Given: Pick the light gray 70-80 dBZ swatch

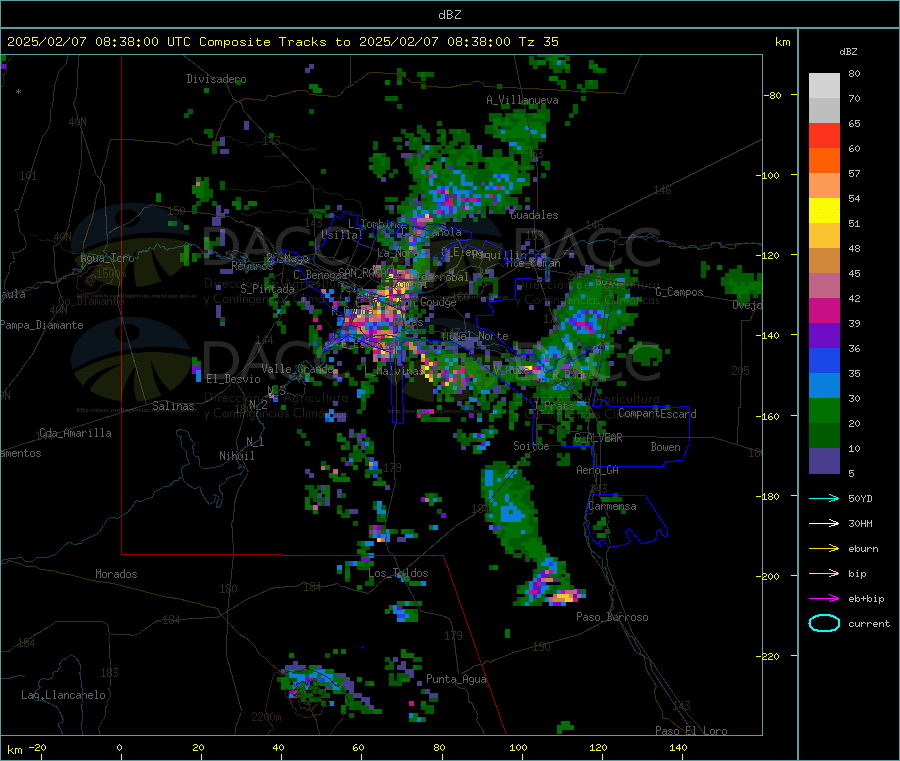Looking at the screenshot, I should (x=824, y=86).
